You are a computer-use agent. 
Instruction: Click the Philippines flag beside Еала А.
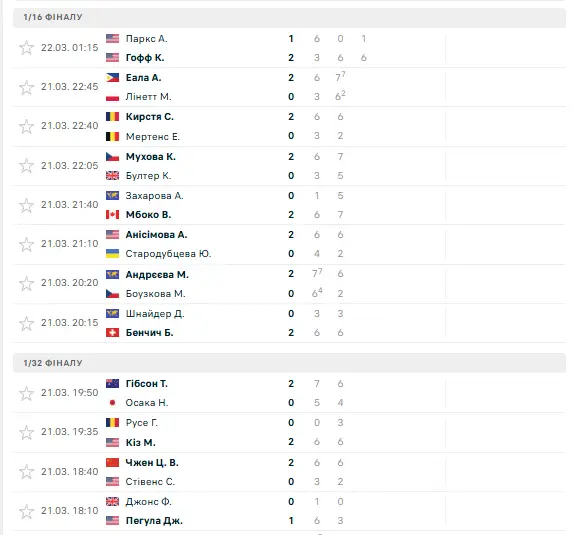pyautogui.click(x=112, y=78)
